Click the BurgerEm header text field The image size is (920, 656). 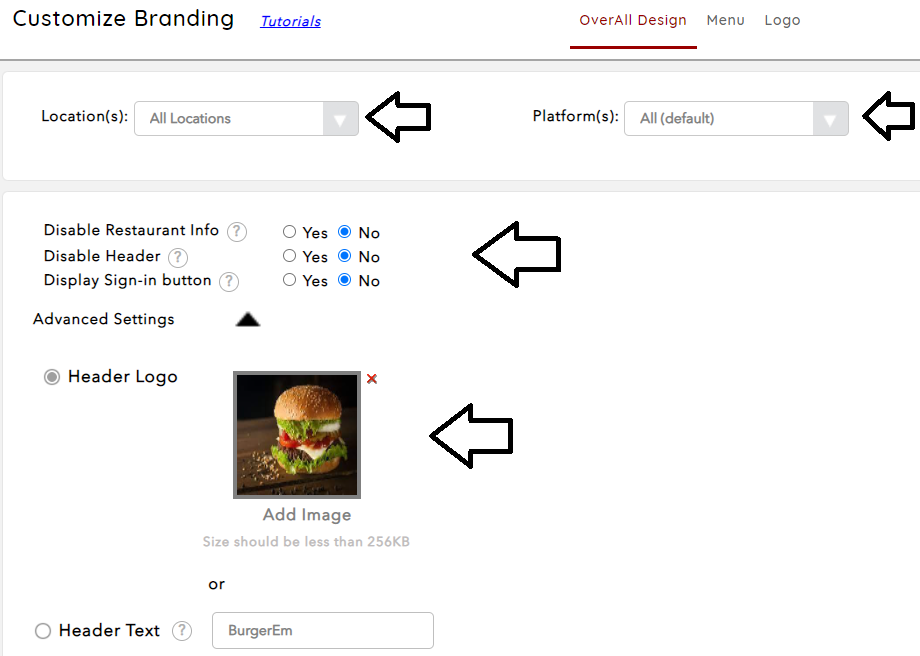pos(323,631)
